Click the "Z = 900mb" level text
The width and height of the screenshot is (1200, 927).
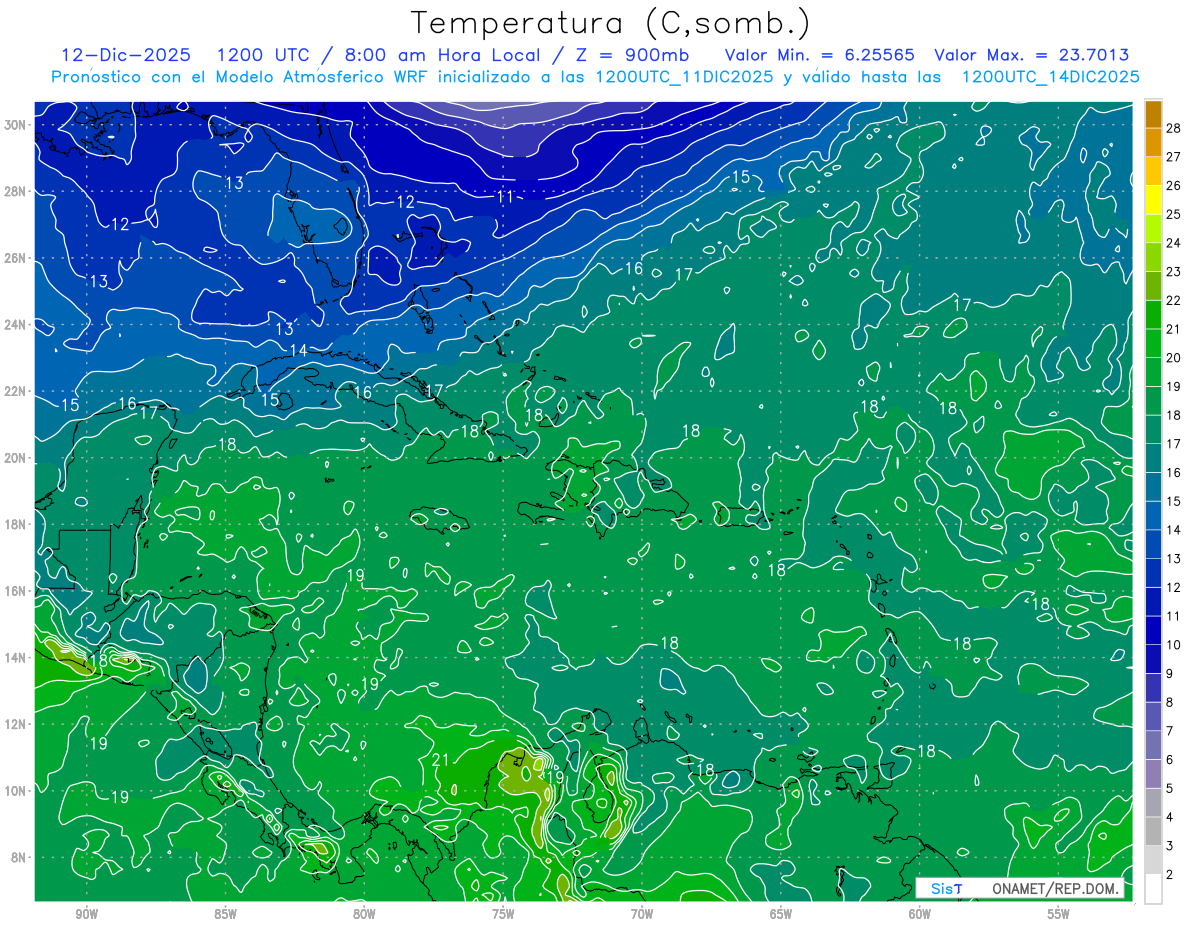point(631,56)
